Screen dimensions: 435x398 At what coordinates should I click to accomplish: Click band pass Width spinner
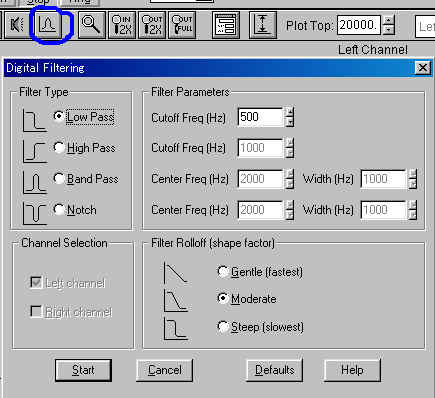click(412, 179)
